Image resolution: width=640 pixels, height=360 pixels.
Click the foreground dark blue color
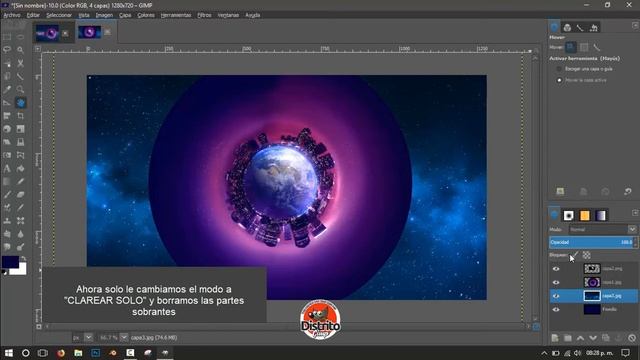[x=10, y=262]
